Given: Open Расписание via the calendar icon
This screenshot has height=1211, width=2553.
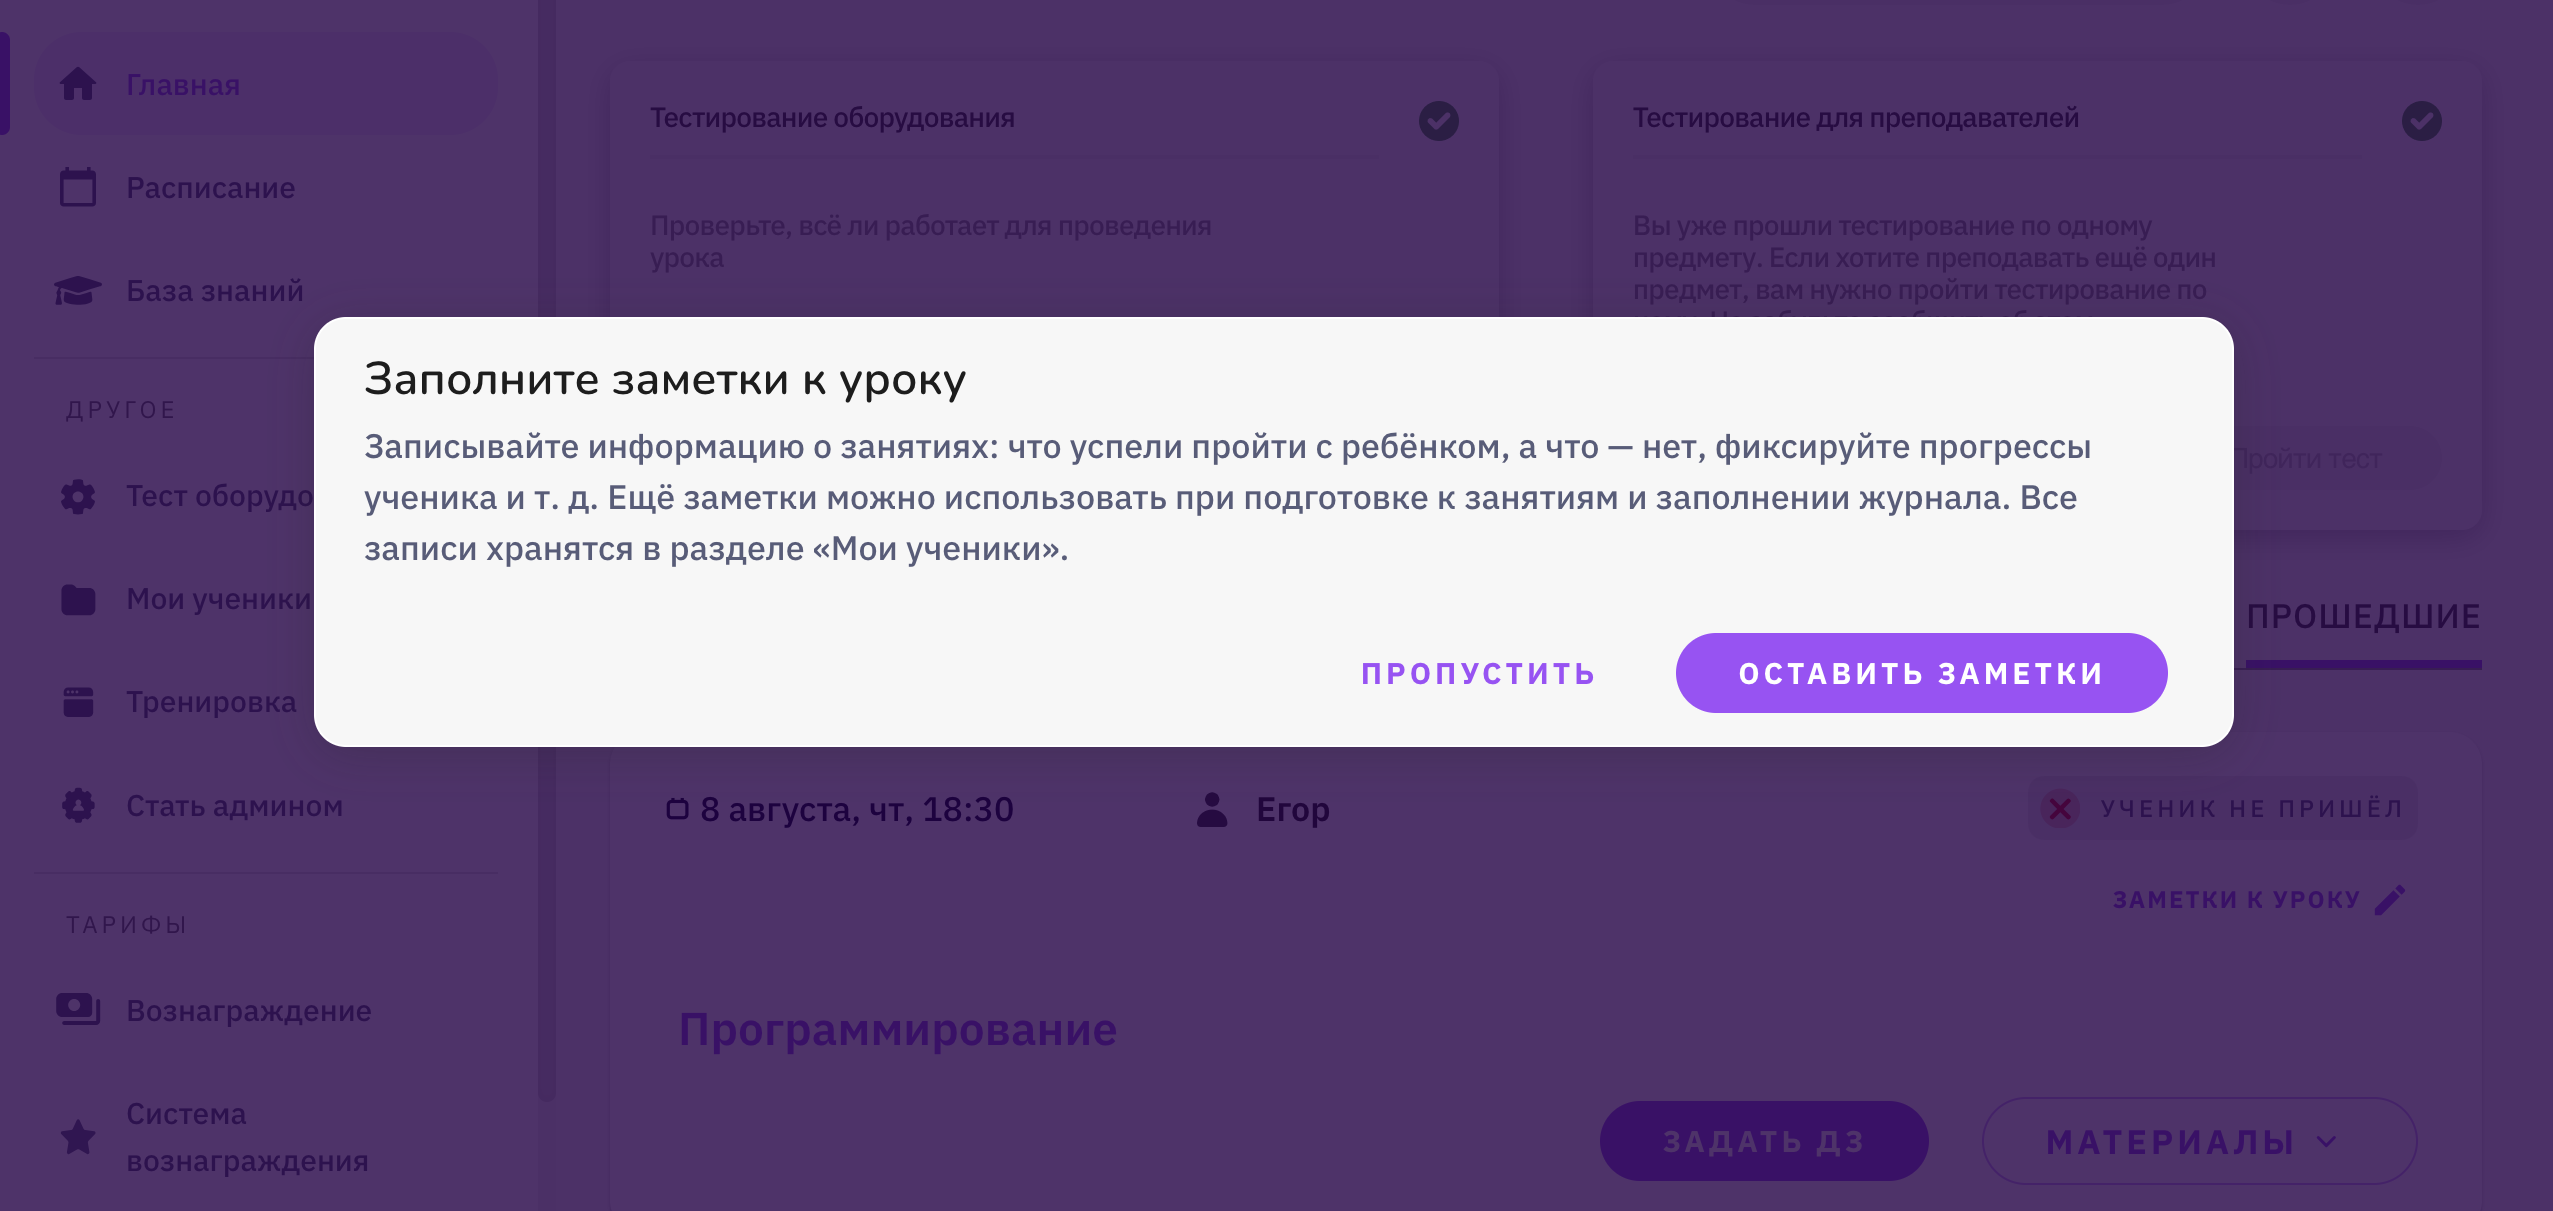Looking at the screenshot, I should [x=78, y=187].
